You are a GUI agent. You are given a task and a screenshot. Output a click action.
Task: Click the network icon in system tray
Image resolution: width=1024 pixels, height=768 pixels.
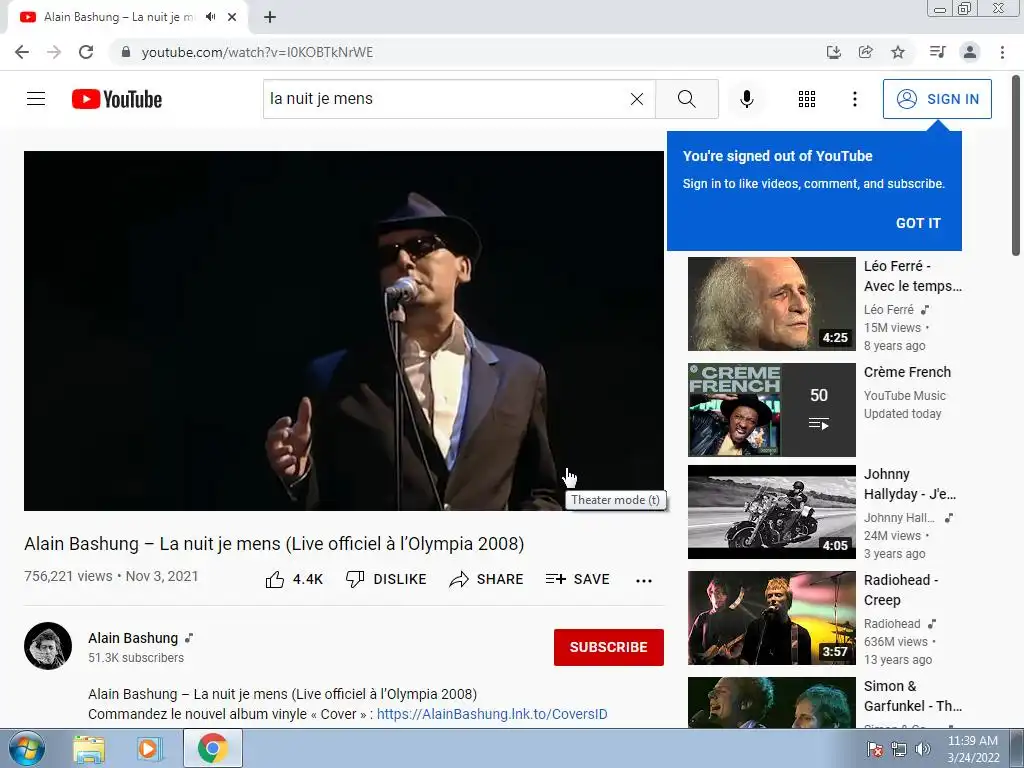[899, 749]
